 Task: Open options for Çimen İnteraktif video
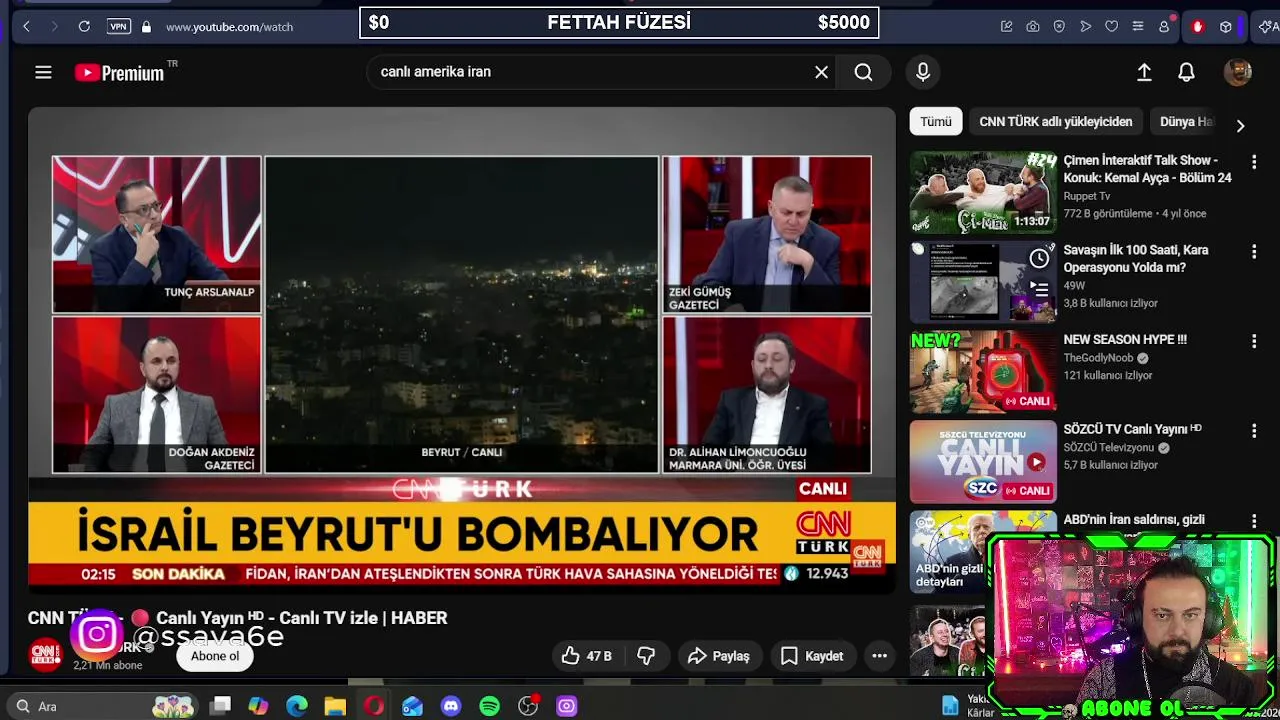[1254, 162]
